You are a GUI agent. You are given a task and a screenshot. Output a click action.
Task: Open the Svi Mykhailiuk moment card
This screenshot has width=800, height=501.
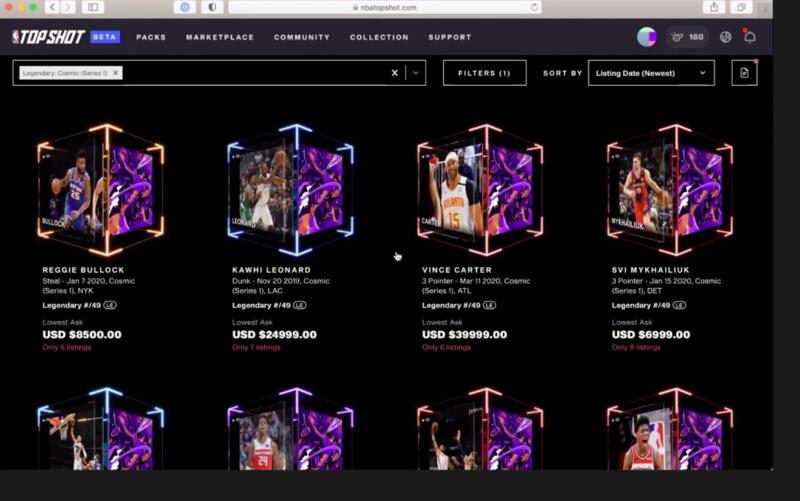tap(670, 190)
